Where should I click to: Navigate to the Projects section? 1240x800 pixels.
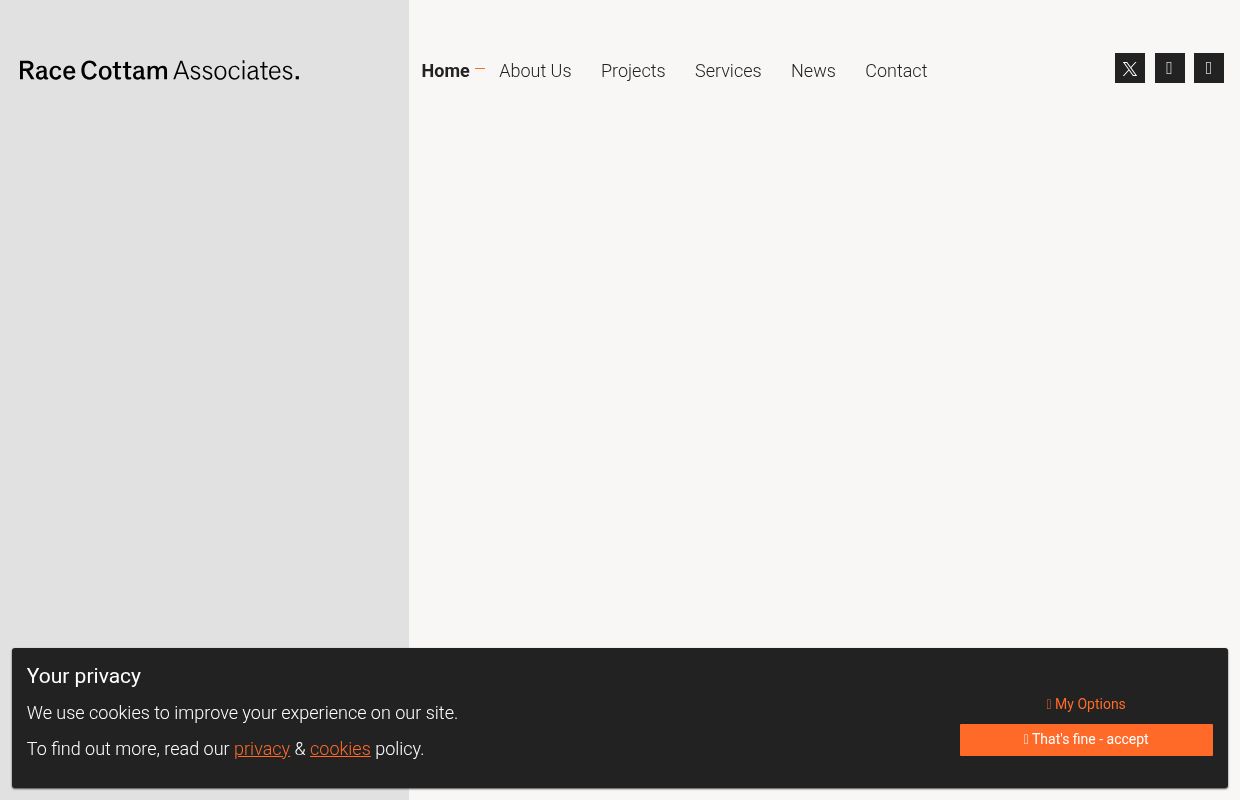click(x=633, y=71)
